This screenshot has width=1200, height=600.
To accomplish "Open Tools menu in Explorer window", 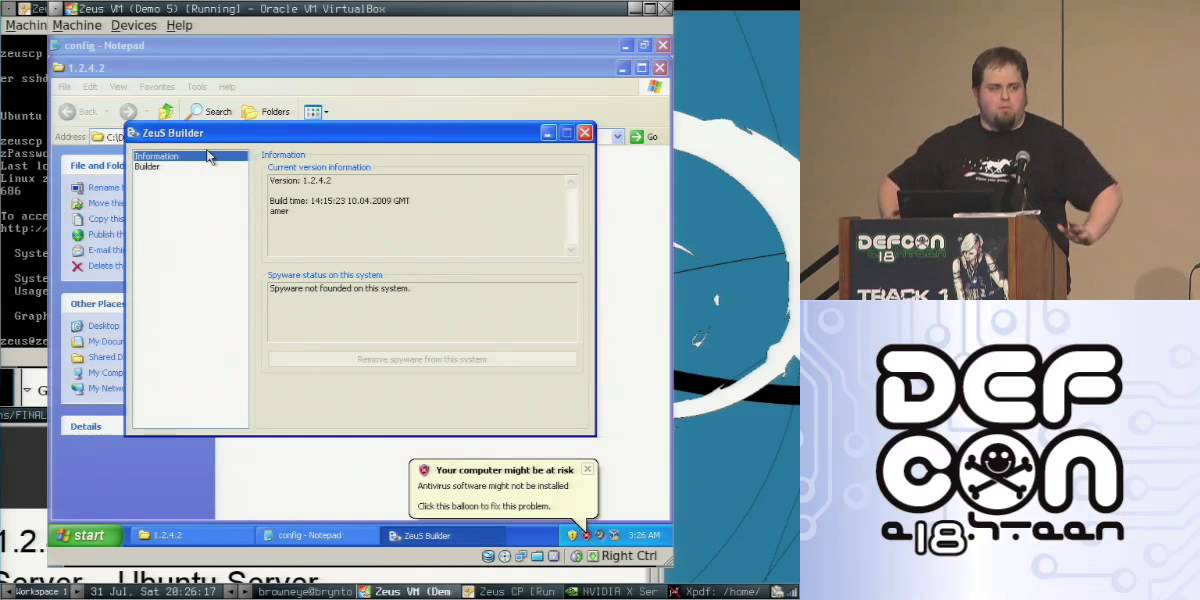I will 197,87.
